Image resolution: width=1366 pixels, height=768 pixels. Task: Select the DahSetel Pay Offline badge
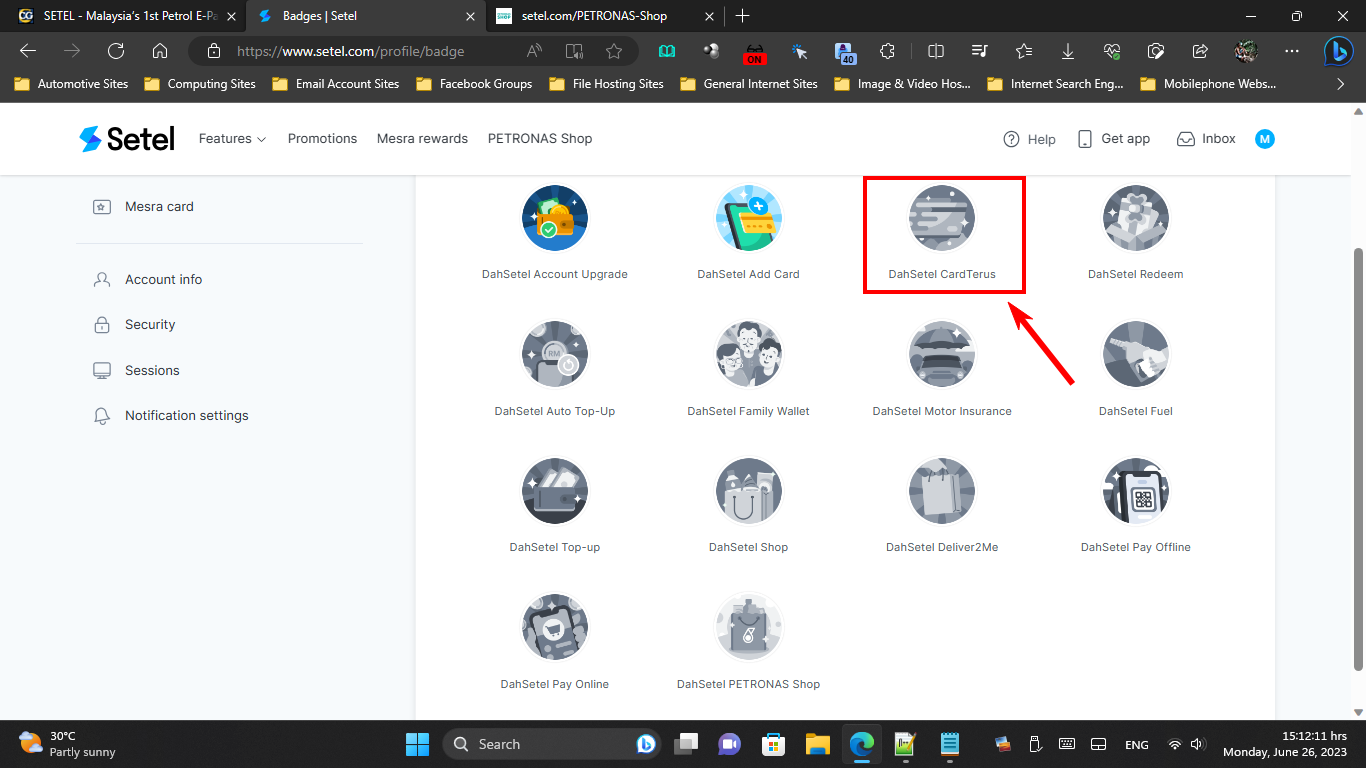tap(1136, 491)
